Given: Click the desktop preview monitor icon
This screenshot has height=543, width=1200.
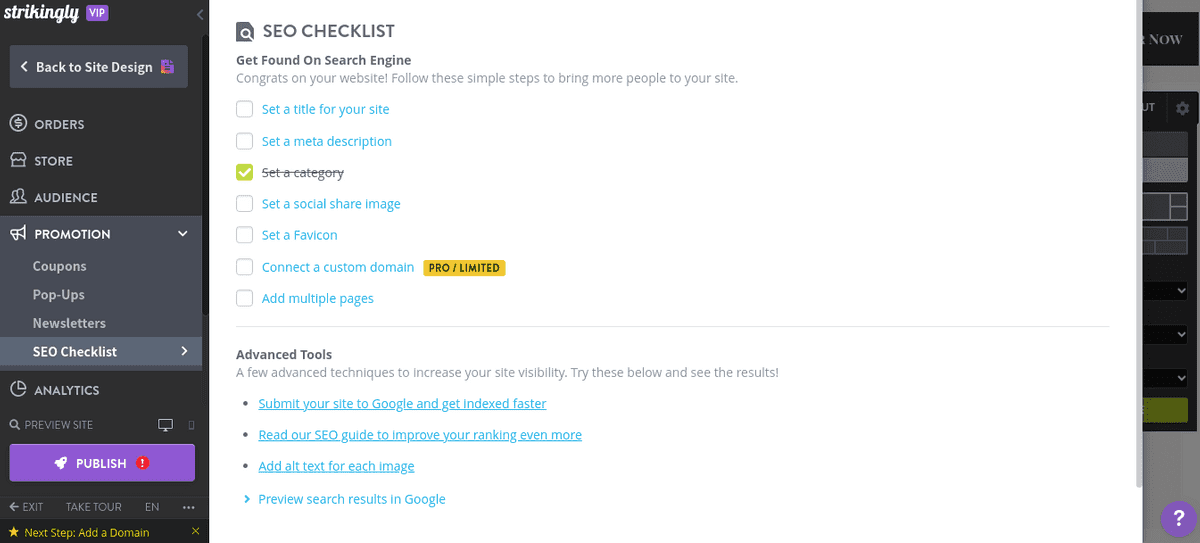Looking at the screenshot, I should 166,425.
